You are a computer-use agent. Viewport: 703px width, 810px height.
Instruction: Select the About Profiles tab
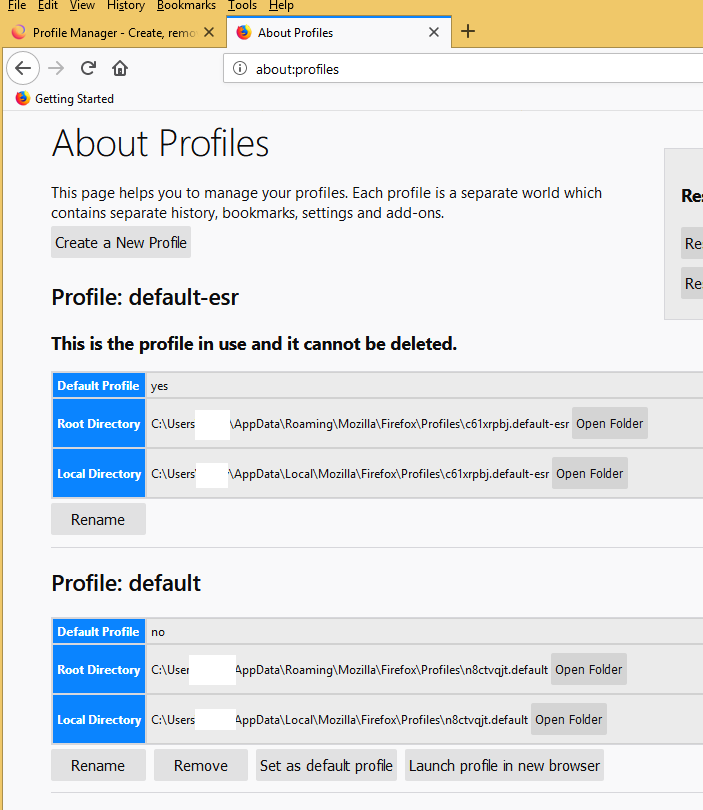338,33
